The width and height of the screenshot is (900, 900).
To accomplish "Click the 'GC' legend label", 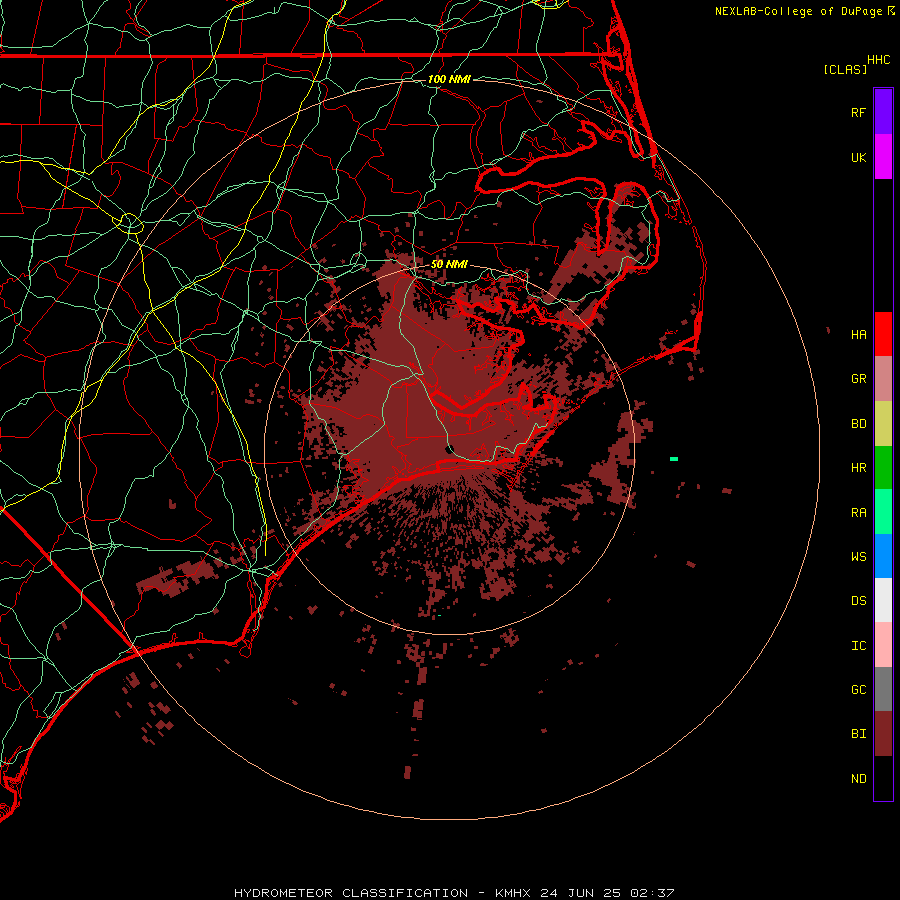I will (859, 690).
